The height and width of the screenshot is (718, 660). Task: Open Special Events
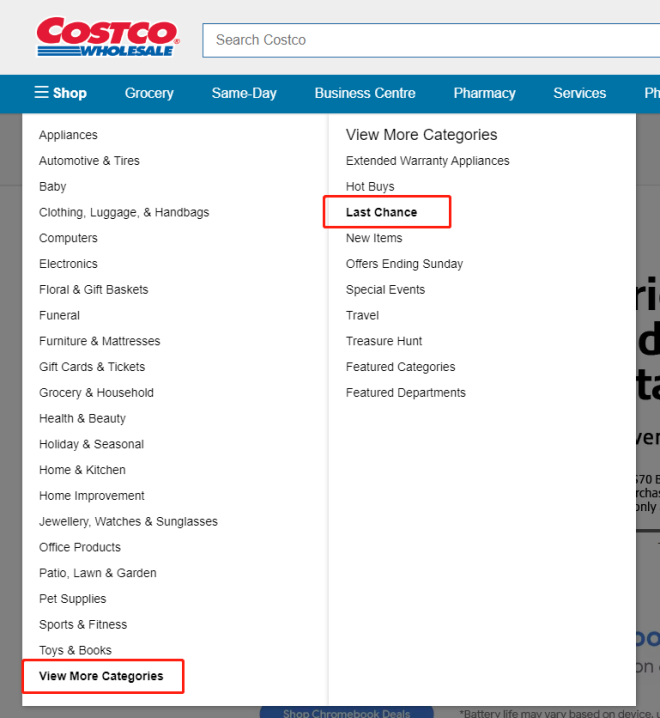(x=386, y=290)
